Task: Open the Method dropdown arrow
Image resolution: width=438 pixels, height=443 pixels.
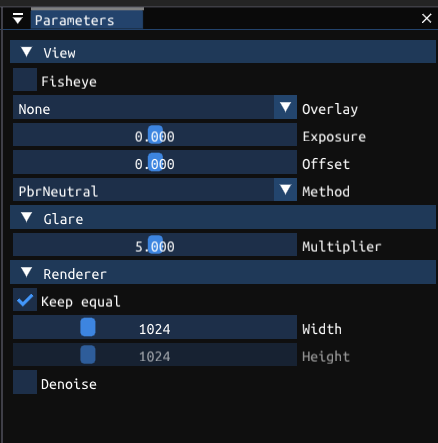Action: point(285,189)
